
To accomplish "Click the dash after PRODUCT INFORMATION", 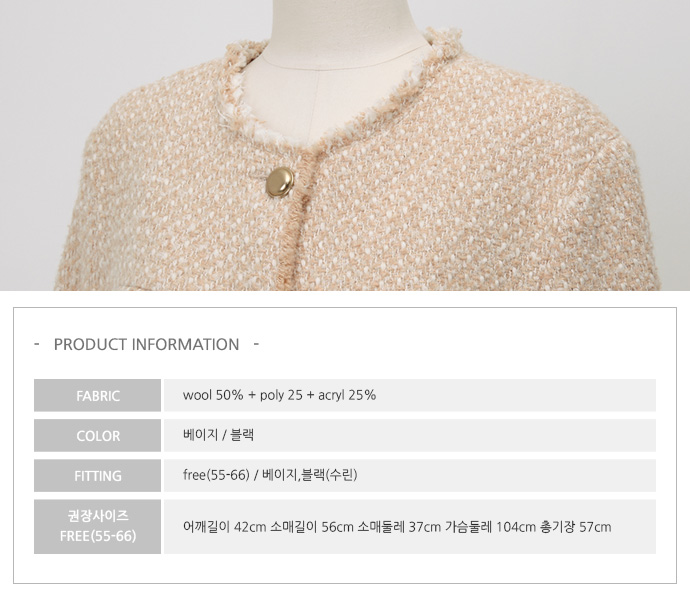I will (x=257, y=344).
